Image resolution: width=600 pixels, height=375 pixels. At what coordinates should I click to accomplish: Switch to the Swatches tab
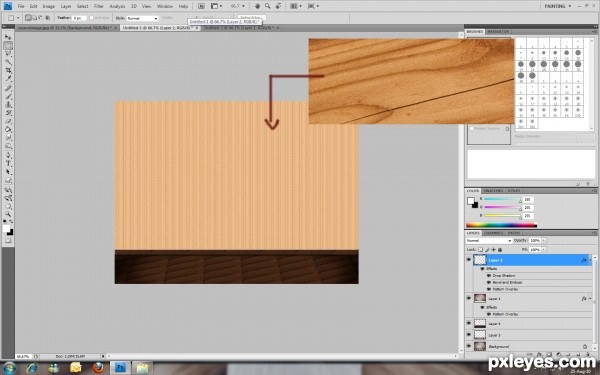coord(493,191)
